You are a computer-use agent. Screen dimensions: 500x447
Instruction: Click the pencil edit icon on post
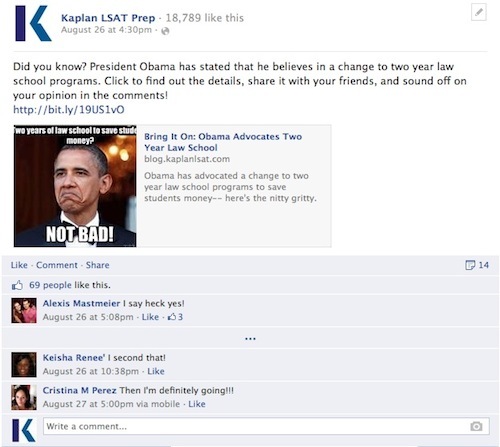479,13
